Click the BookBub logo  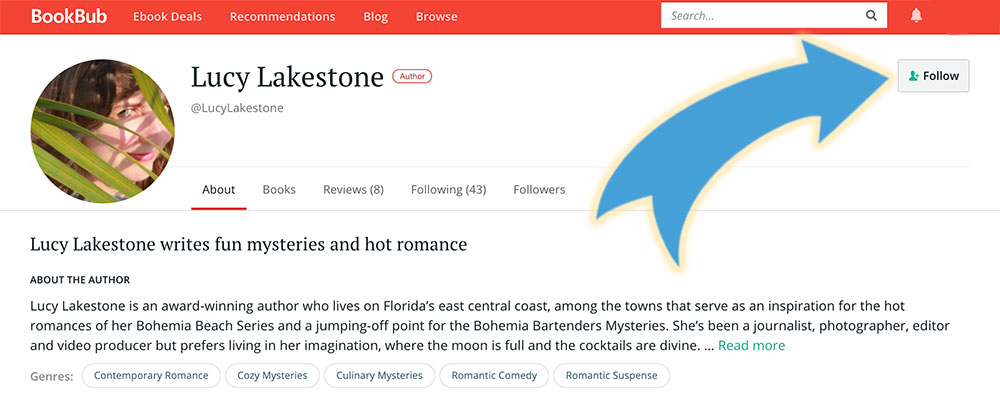[x=69, y=16]
